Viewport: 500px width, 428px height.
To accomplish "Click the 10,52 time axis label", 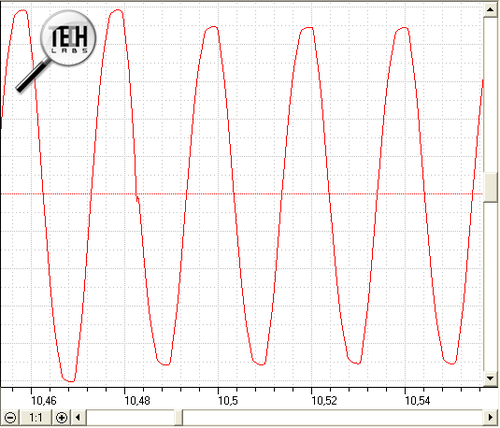I will [x=324, y=401].
